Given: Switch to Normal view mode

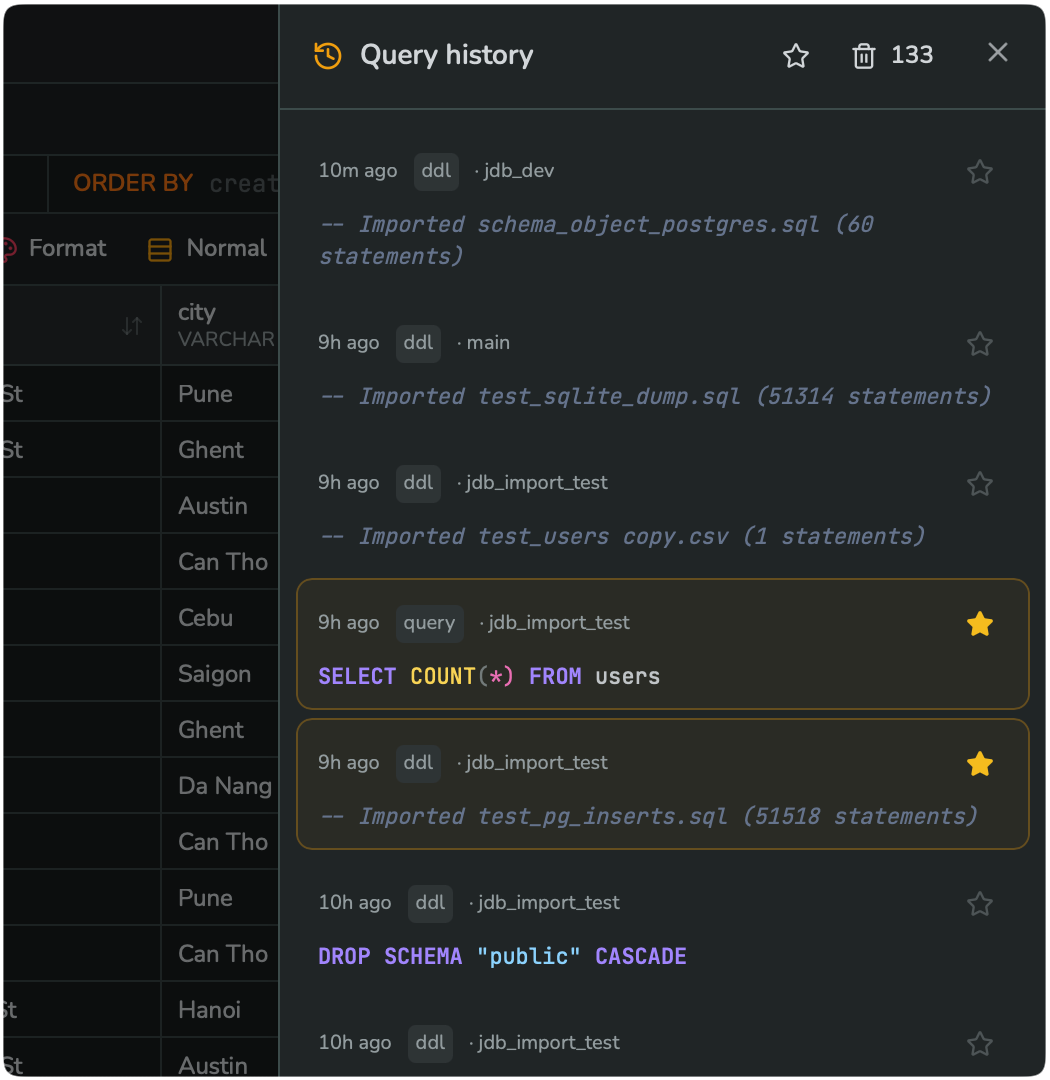Looking at the screenshot, I should pyautogui.click(x=207, y=249).
